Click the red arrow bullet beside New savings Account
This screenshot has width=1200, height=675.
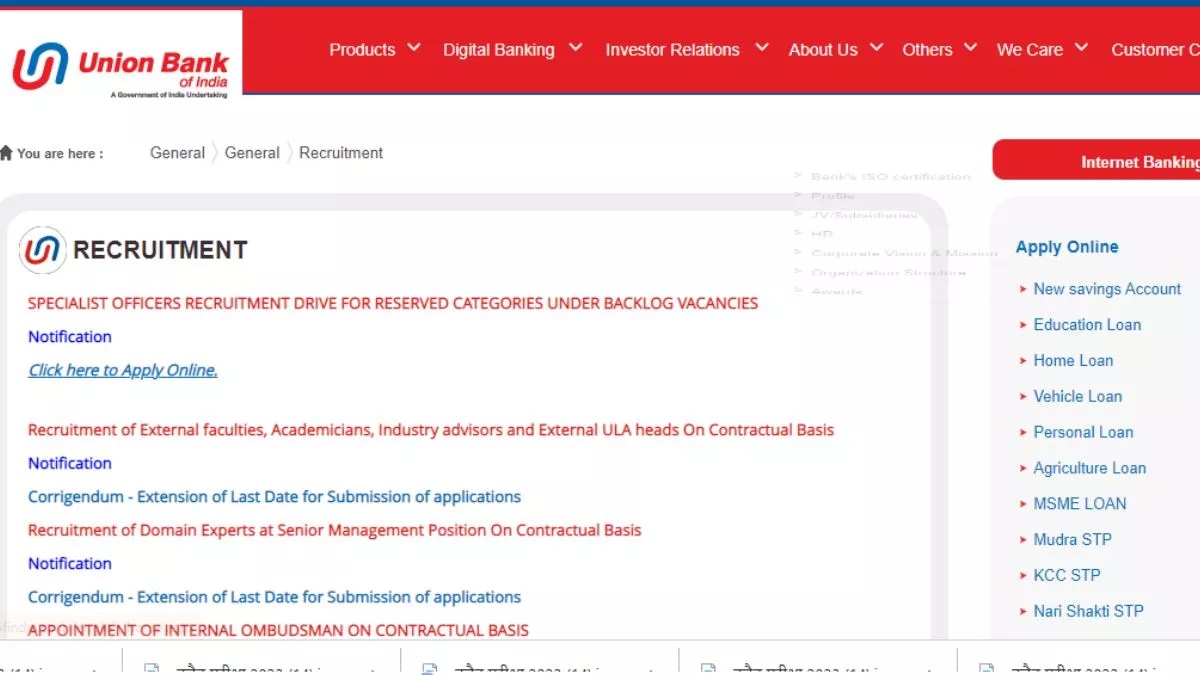[x=1023, y=289]
